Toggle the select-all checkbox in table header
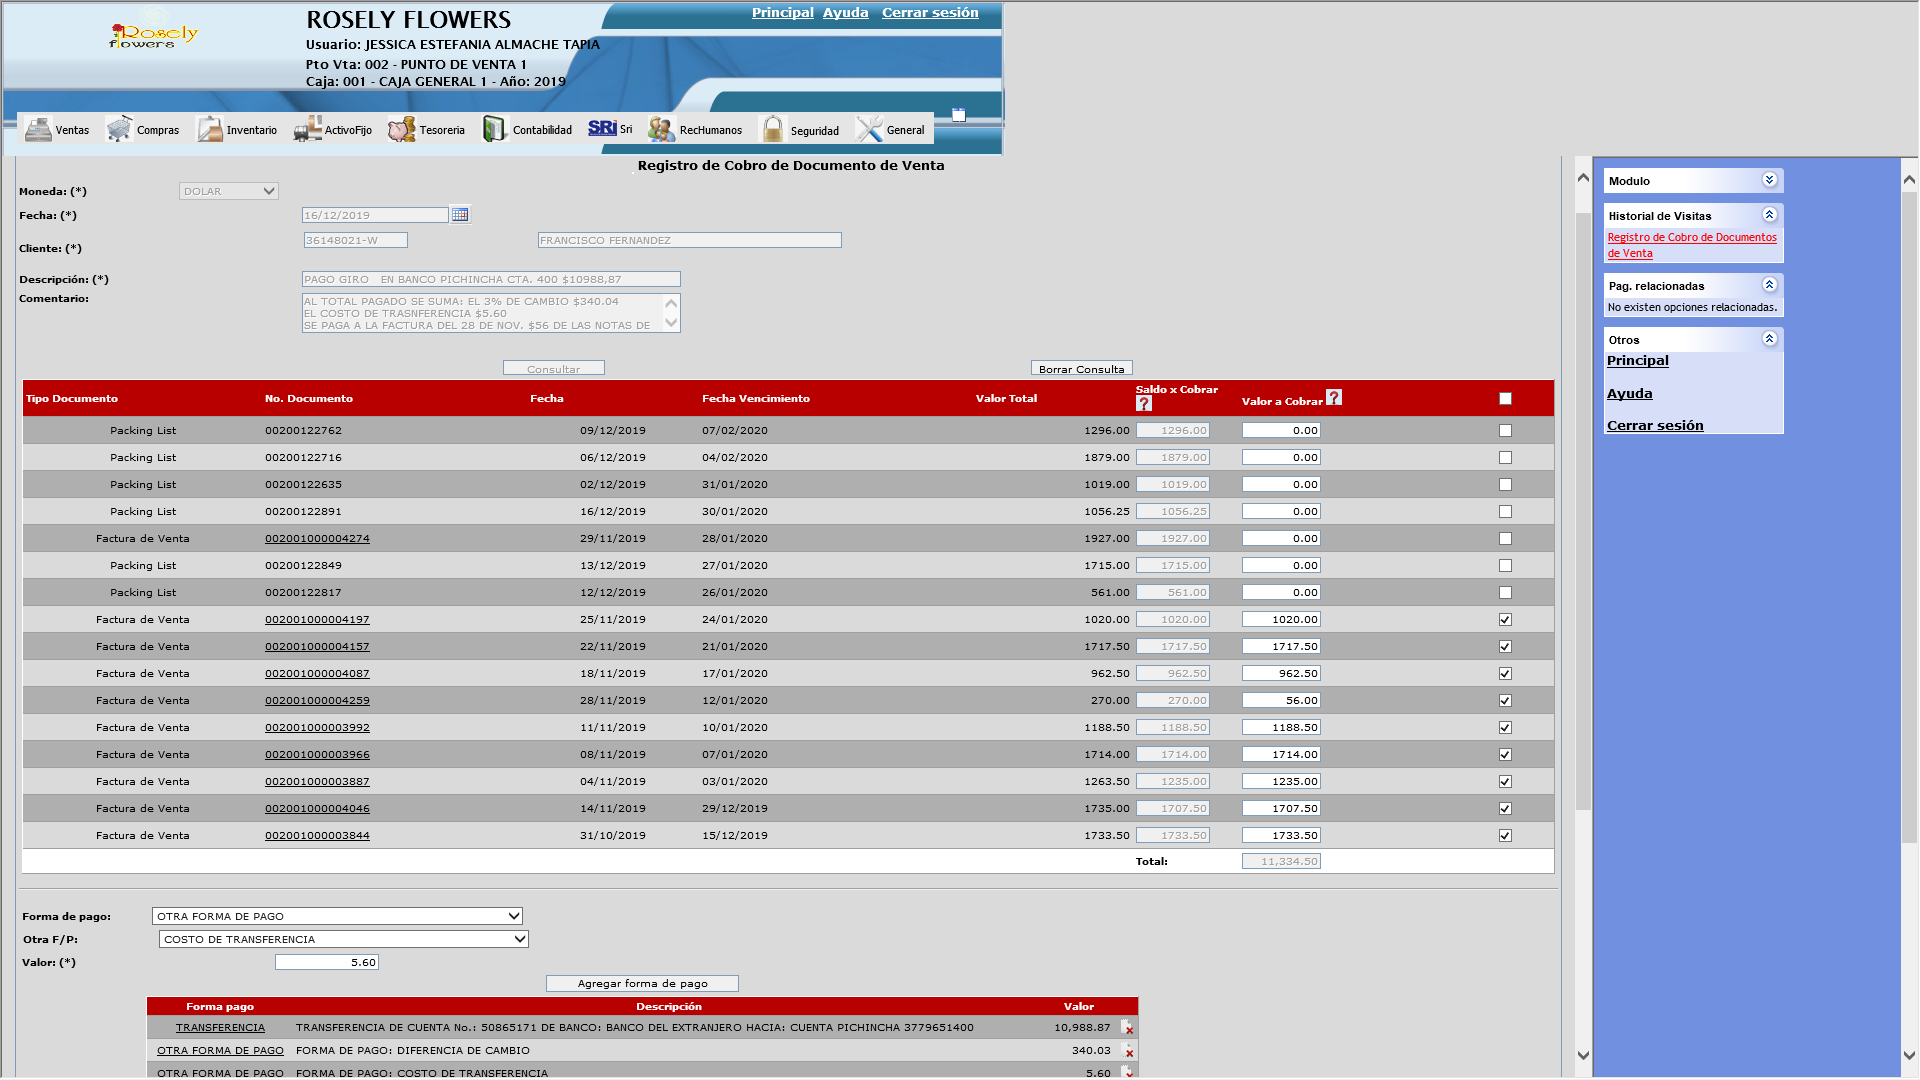Viewport: 1920px width, 1080px height. coord(1505,399)
